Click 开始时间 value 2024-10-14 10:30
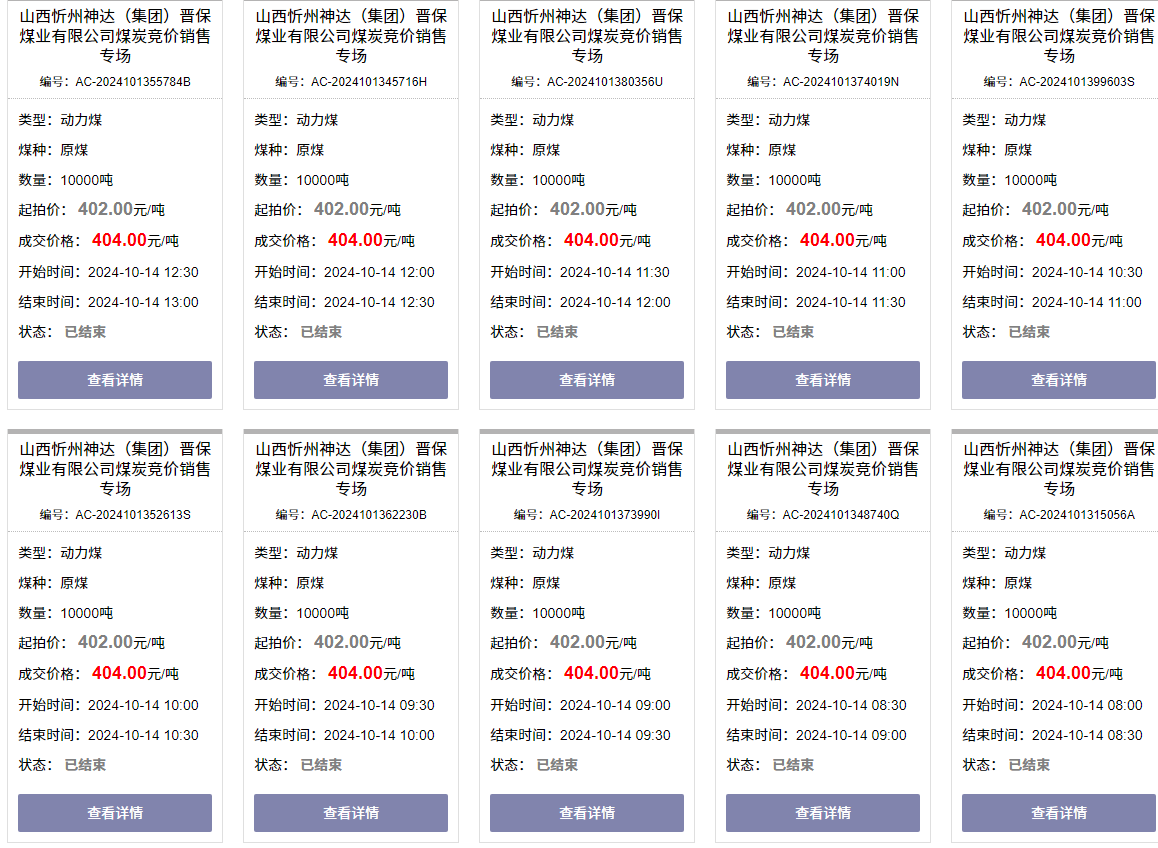 tap(1087, 272)
